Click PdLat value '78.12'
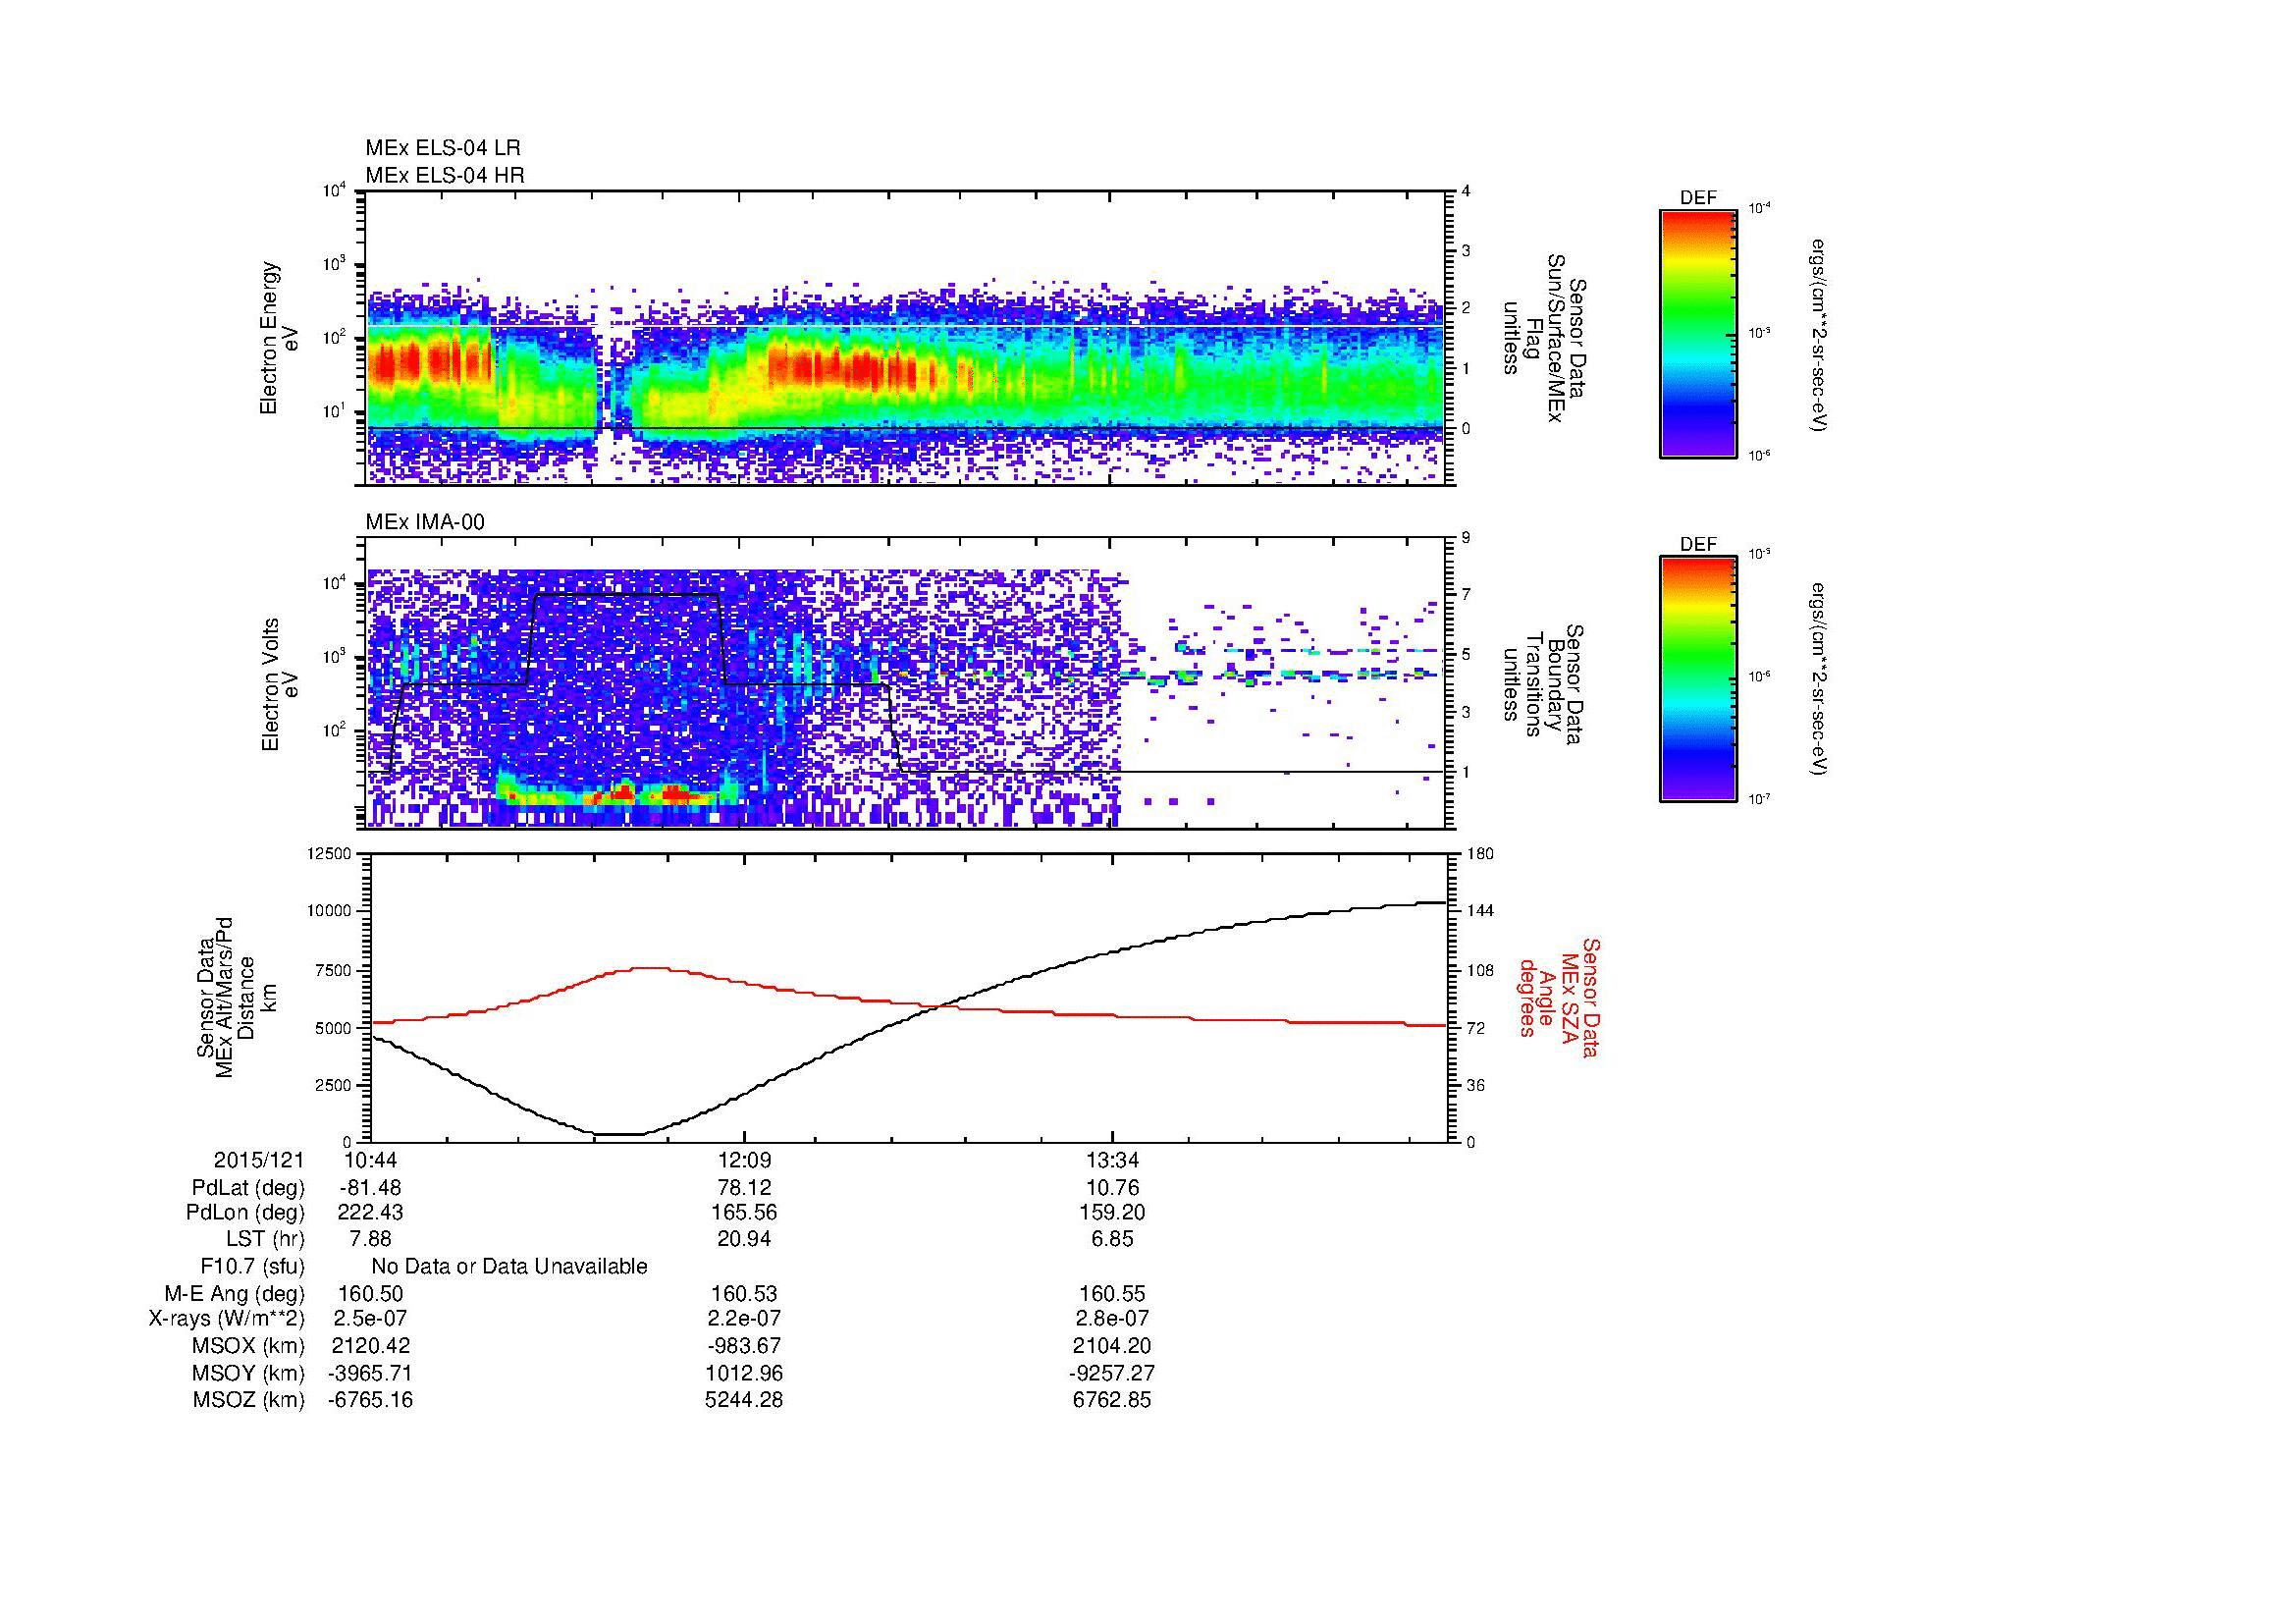This screenshot has height=1623, width=2296. pyautogui.click(x=743, y=1188)
